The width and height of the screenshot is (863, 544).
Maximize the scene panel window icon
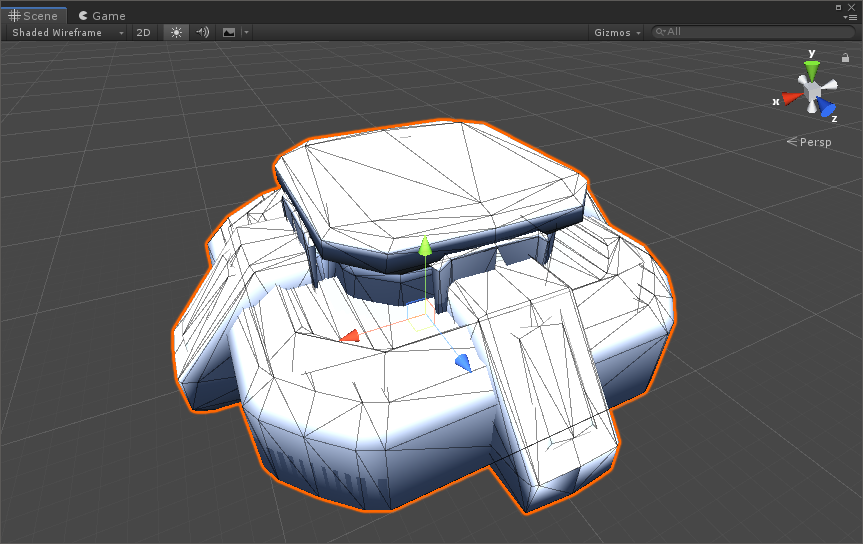tap(838, 7)
